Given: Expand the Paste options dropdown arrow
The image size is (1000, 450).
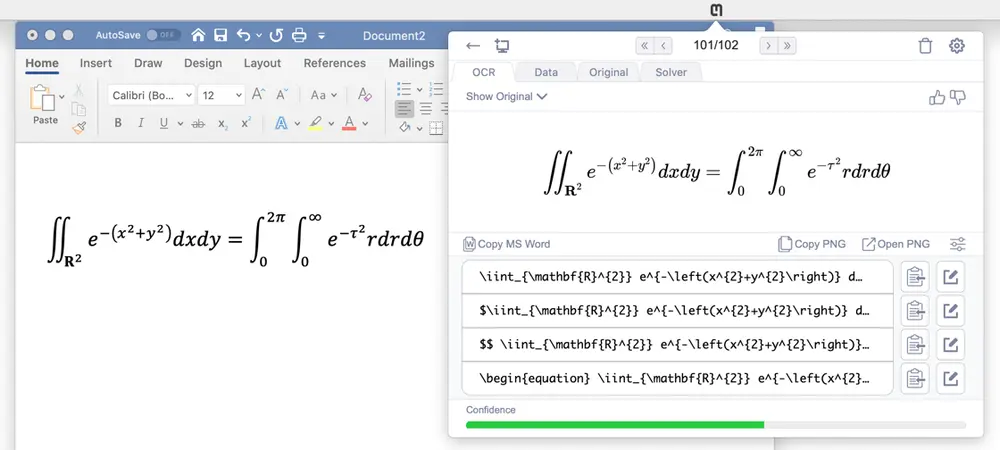Looking at the screenshot, I should tap(62, 97).
